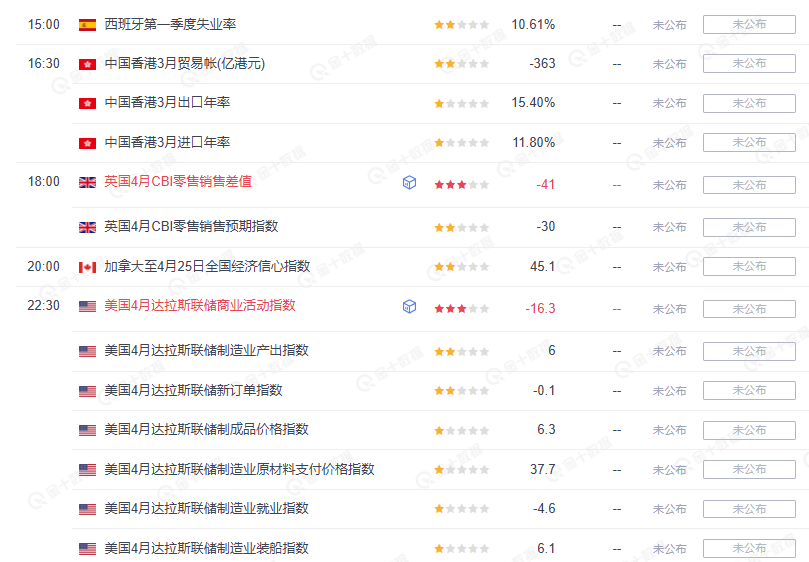This screenshot has height=562, width=809.
Task: Click star rating for 美国4月达拉斯联储新订单指数
Action: coord(461,391)
